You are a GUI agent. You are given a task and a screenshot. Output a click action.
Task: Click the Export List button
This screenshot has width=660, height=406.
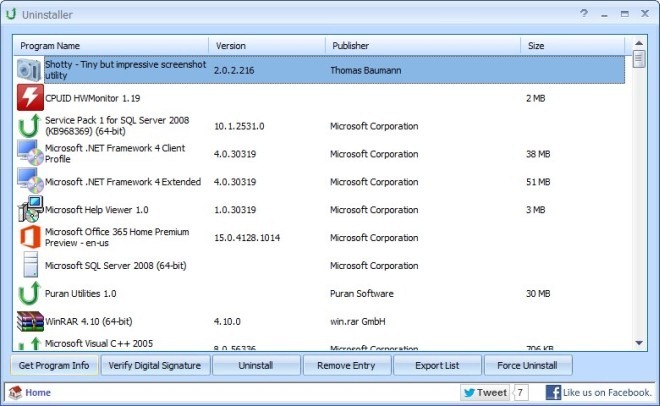coord(437,365)
